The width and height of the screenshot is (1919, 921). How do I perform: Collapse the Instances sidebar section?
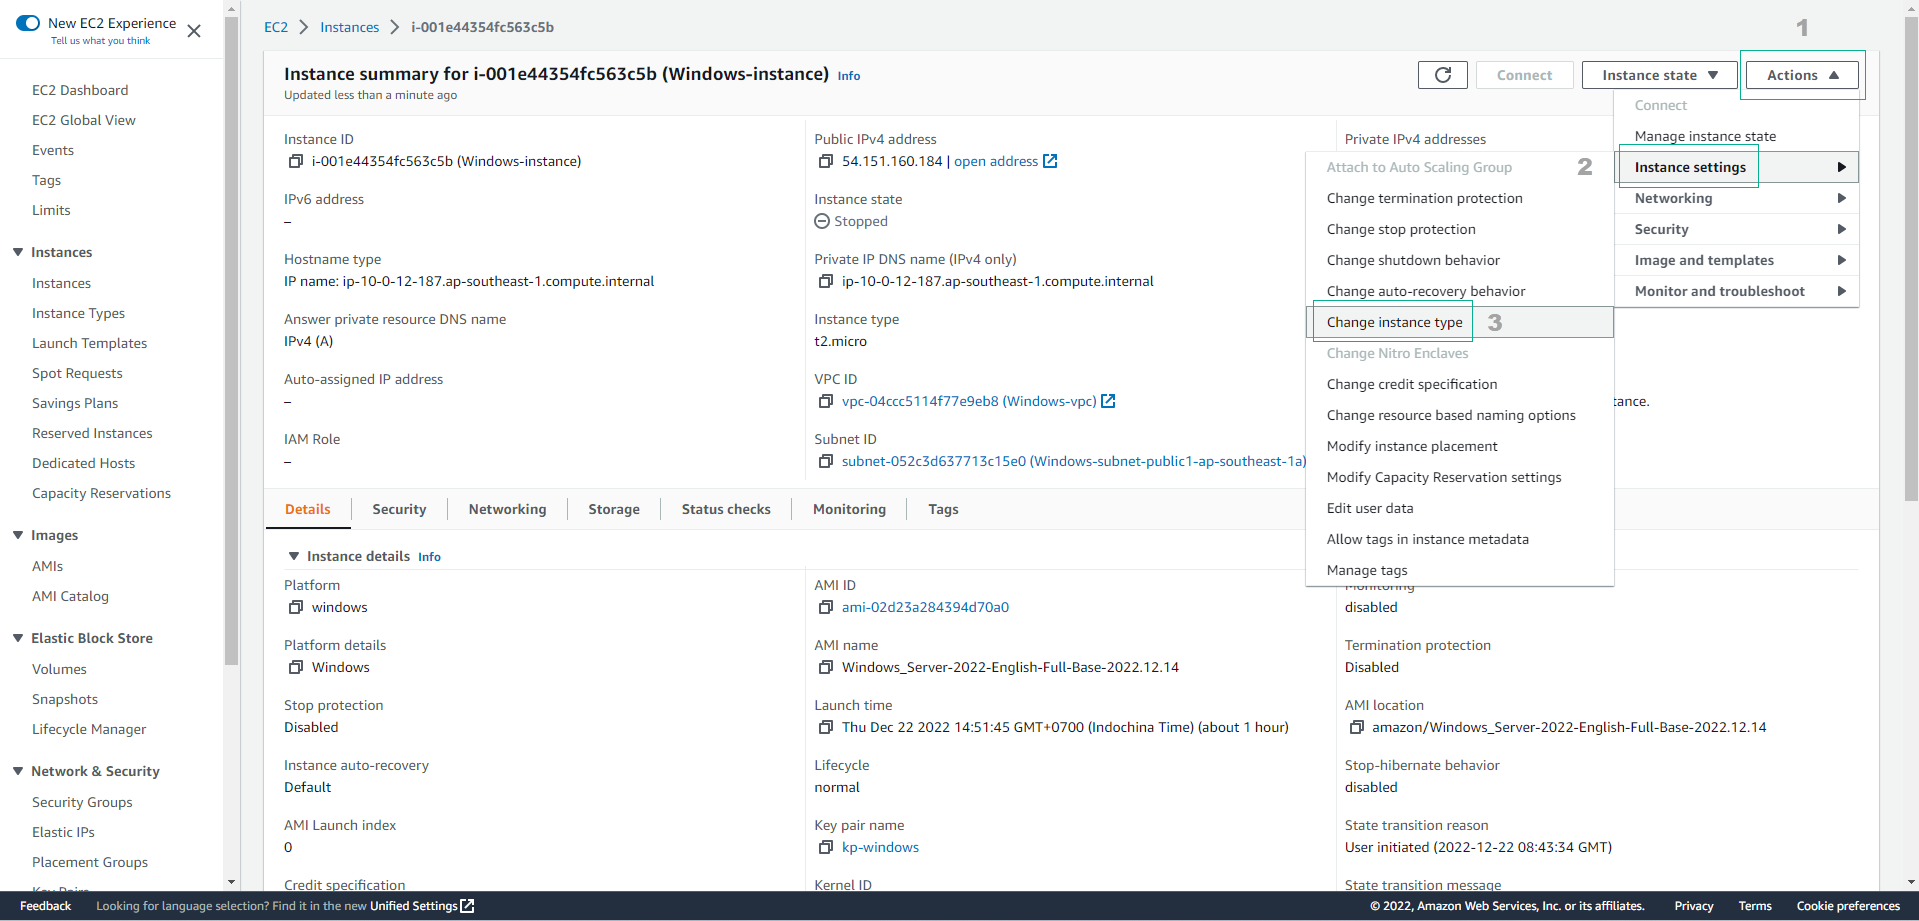click(x=18, y=252)
